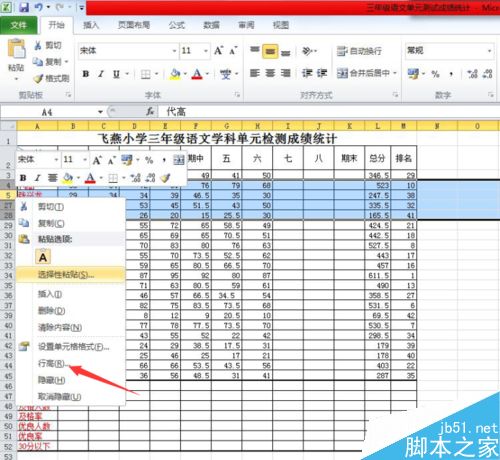Open the number format dropdown (常规)
The width and height of the screenshot is (500, 460).
tap(489, 51)
